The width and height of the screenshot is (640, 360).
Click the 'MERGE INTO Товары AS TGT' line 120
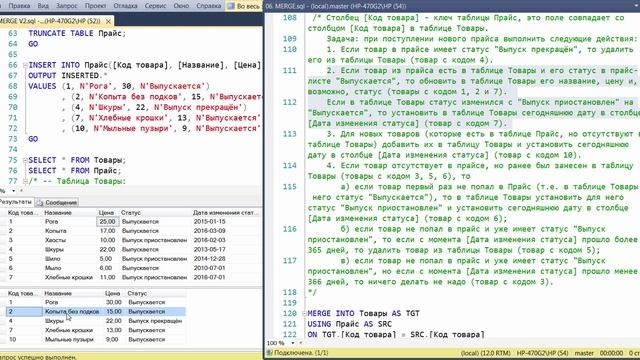[x=363, y=313]
